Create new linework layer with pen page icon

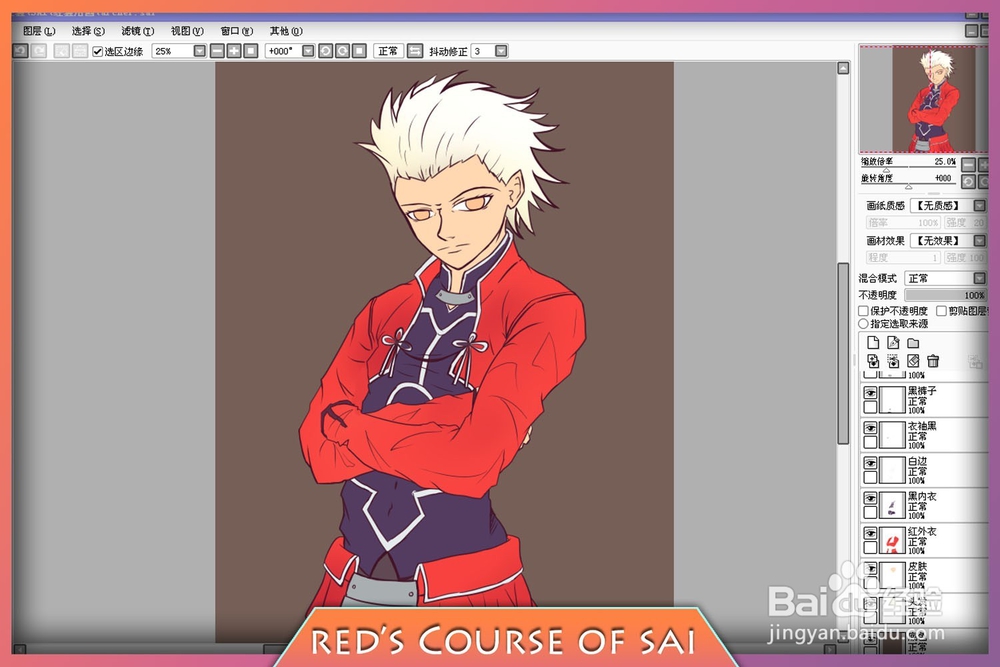point(893,342)
